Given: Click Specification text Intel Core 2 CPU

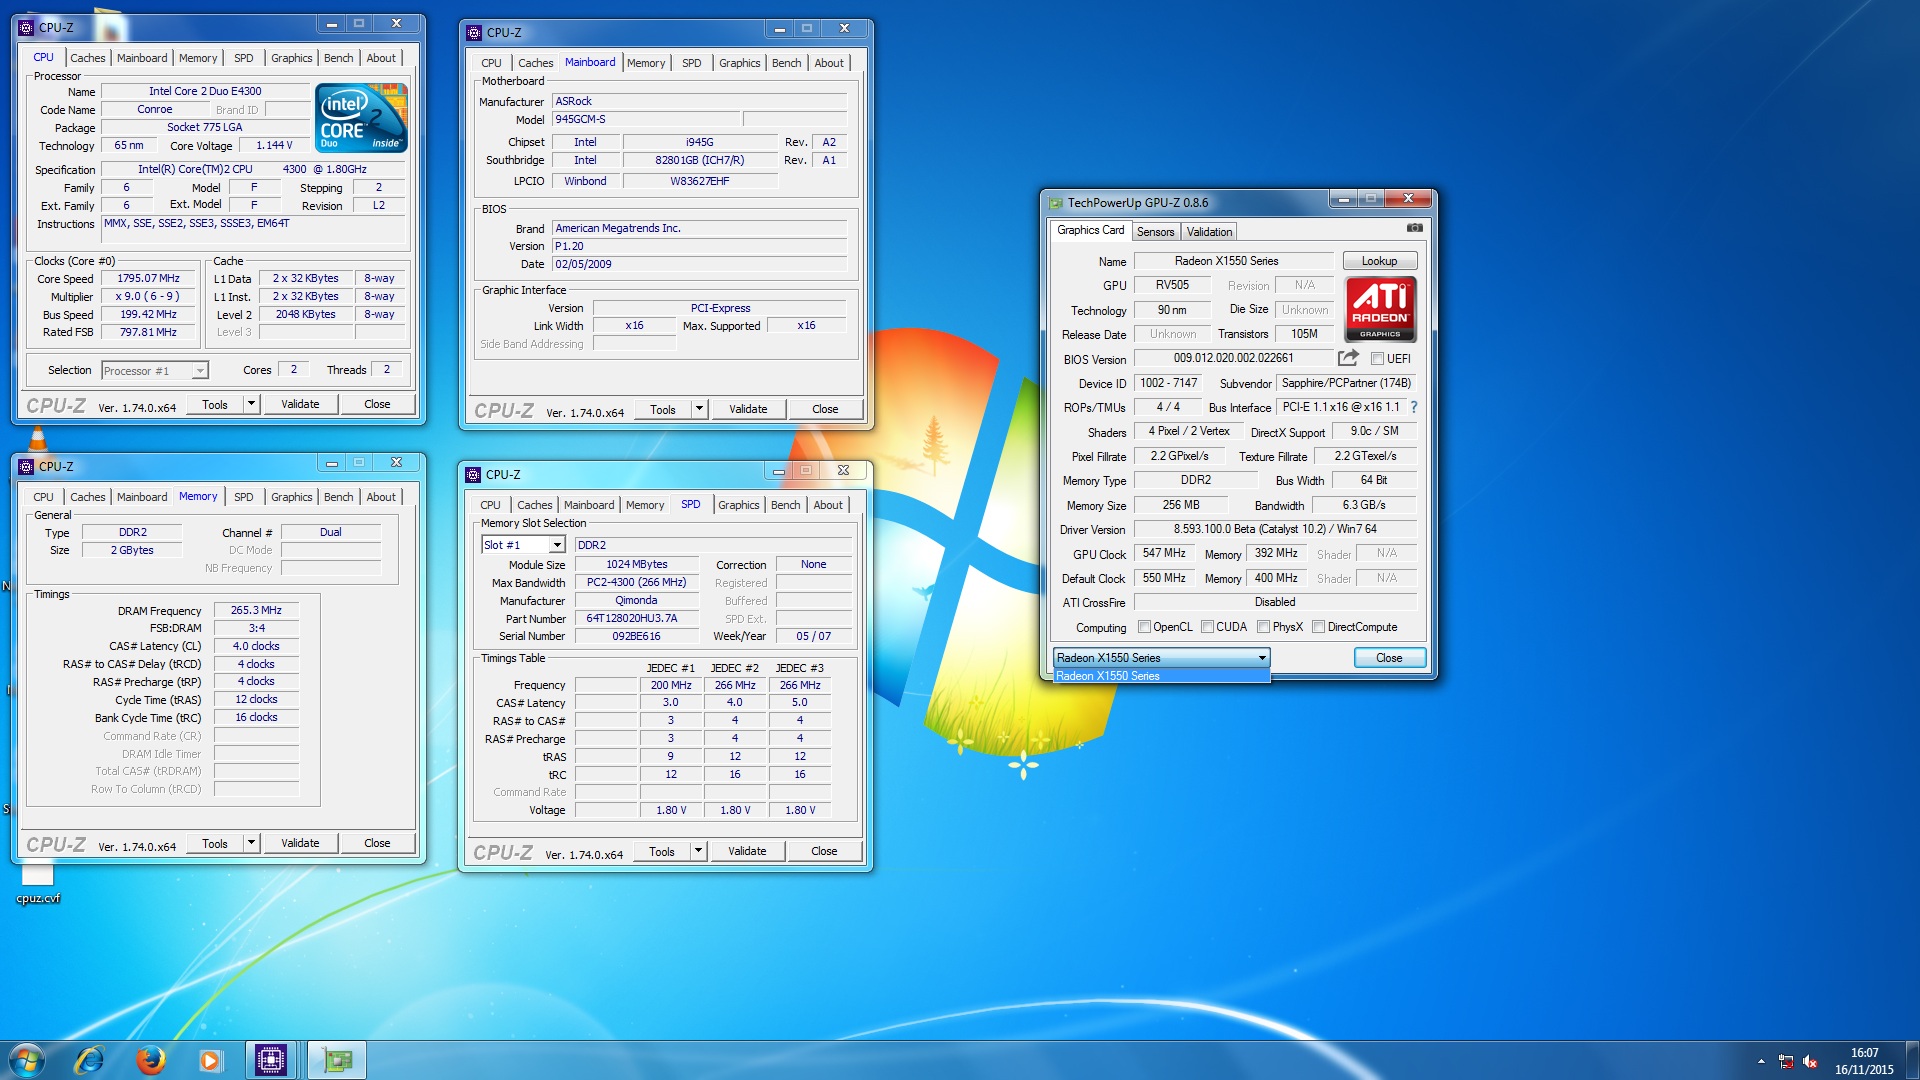Looking at the screenshot, I should [x=253, y=170].
